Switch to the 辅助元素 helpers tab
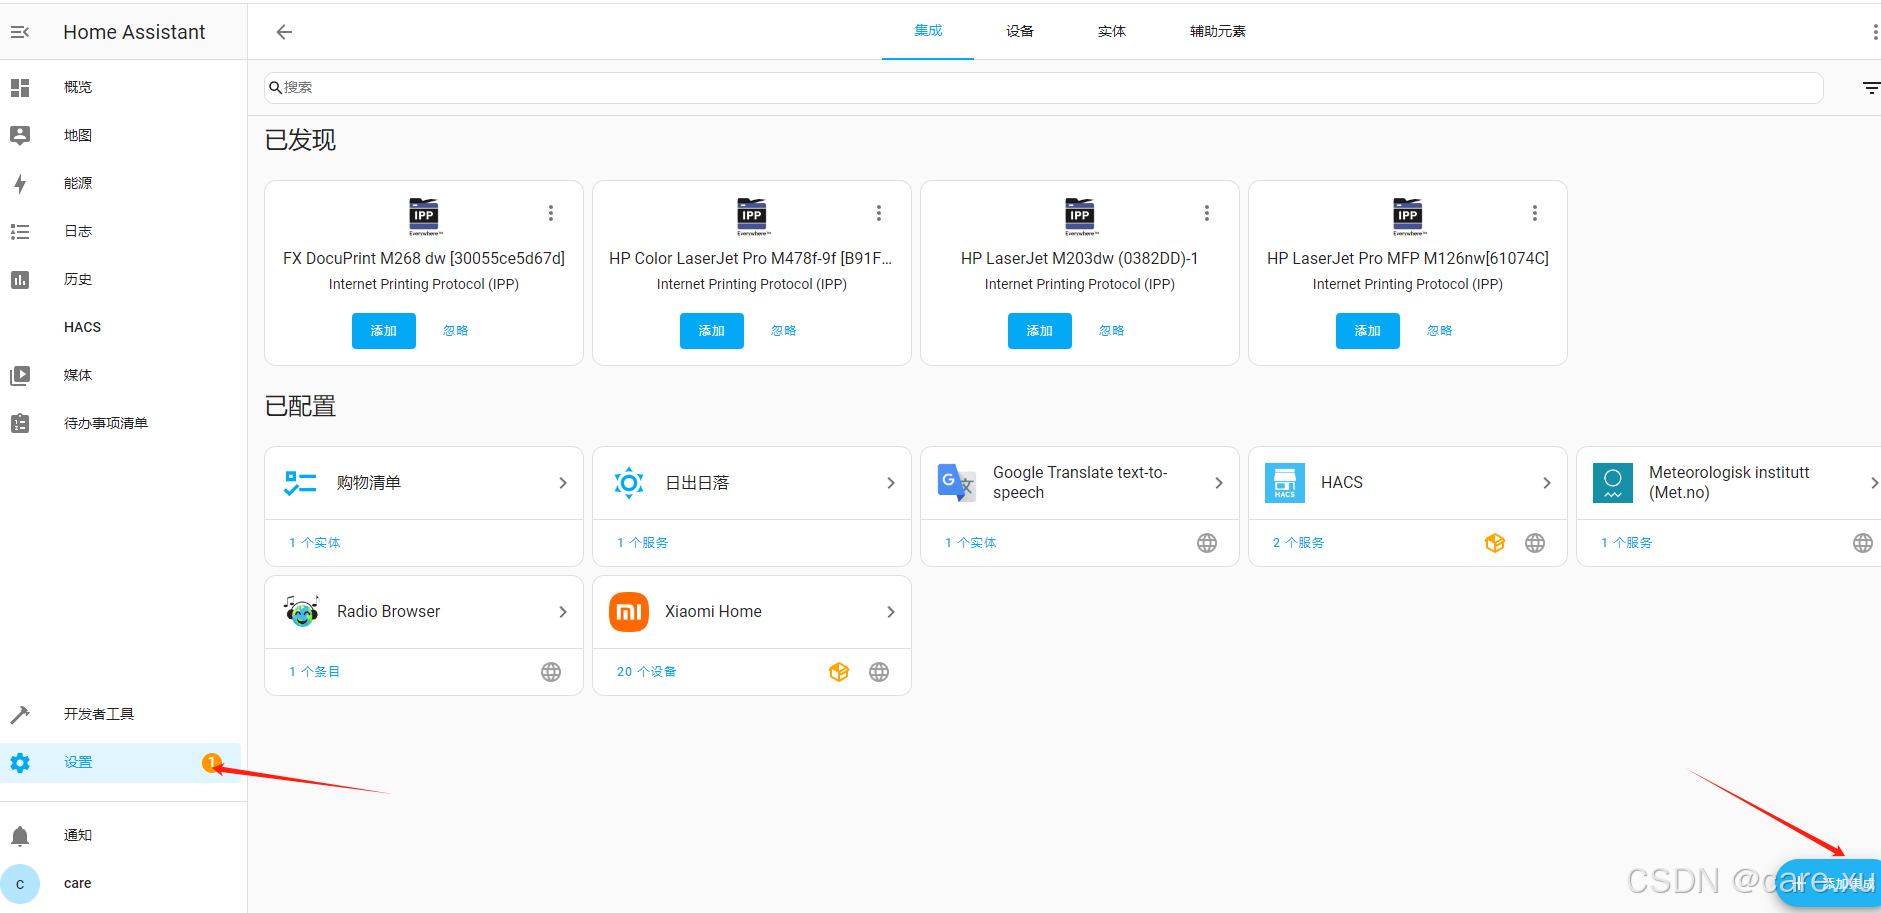 tap(1218, 31)
